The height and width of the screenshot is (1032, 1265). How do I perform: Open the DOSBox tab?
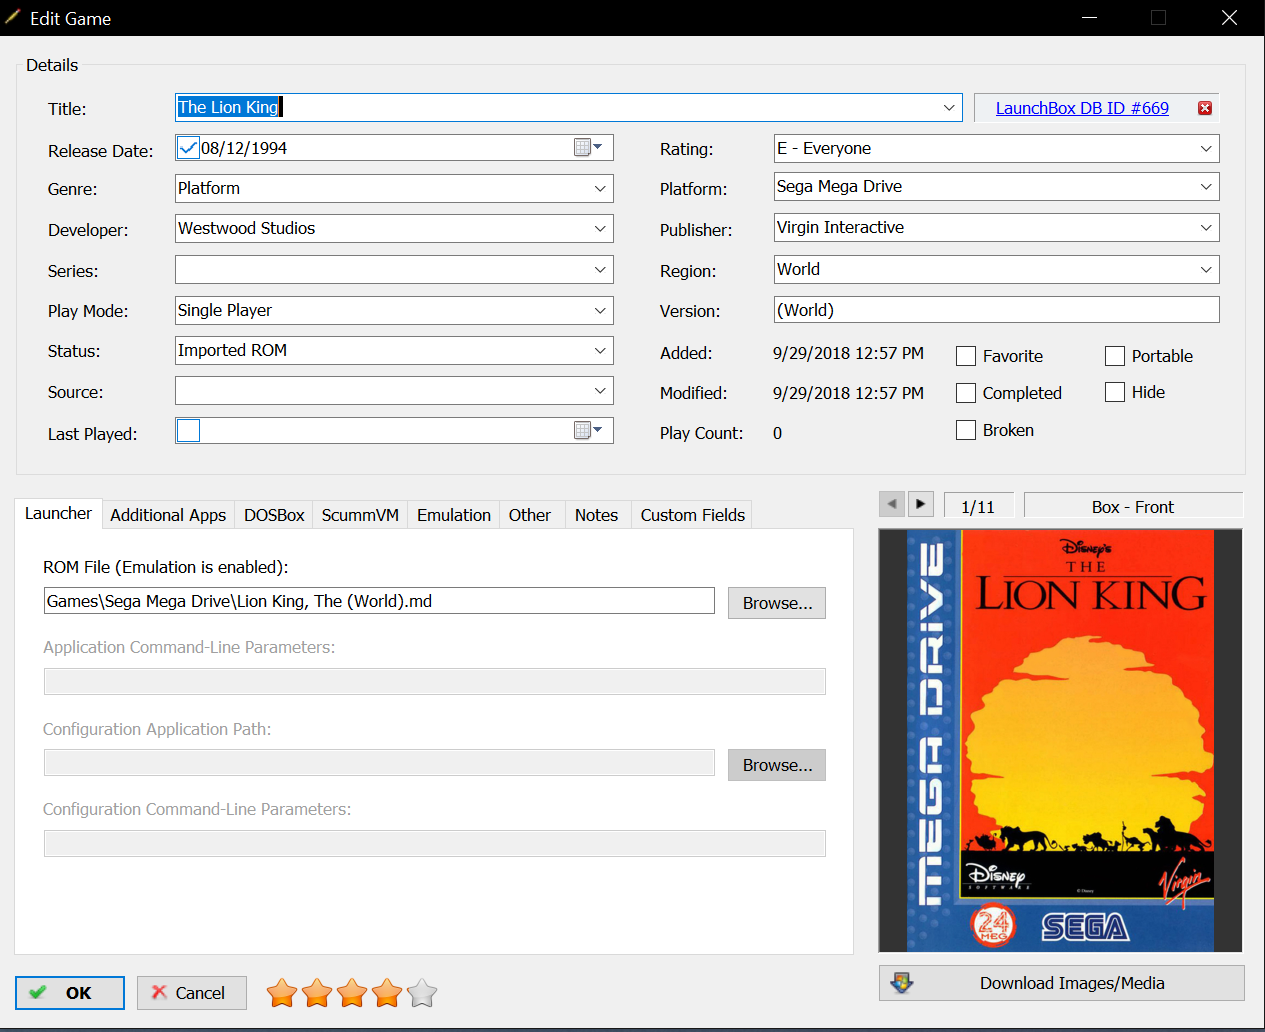(x=274, y=515)
